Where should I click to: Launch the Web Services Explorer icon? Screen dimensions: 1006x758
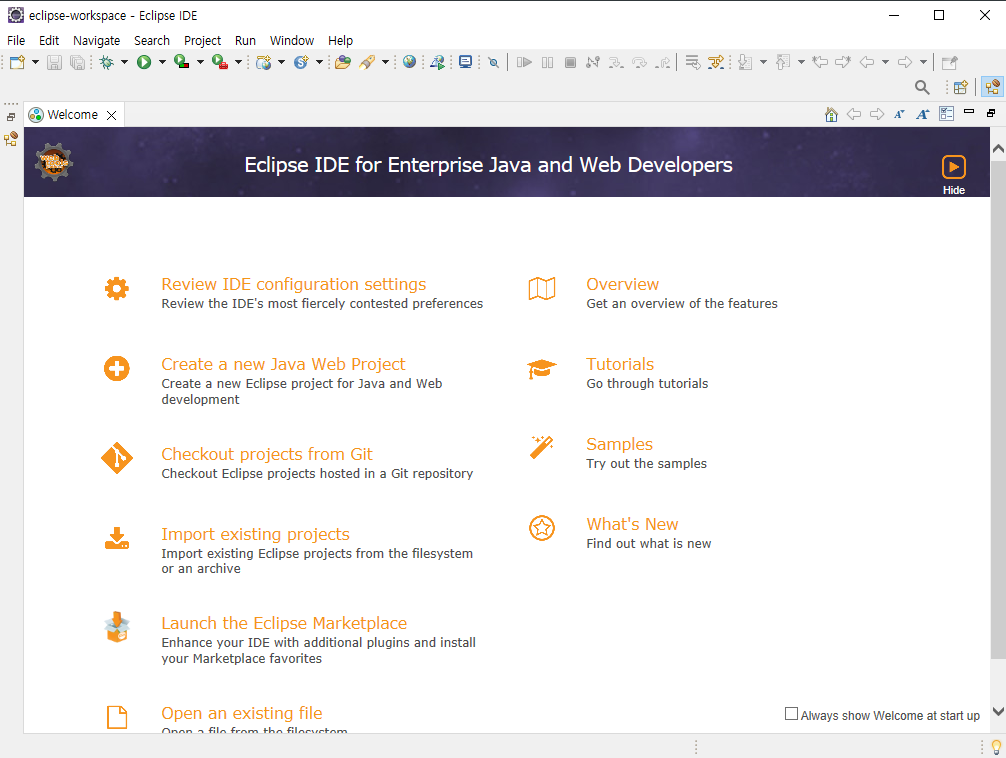coord(438,62)
